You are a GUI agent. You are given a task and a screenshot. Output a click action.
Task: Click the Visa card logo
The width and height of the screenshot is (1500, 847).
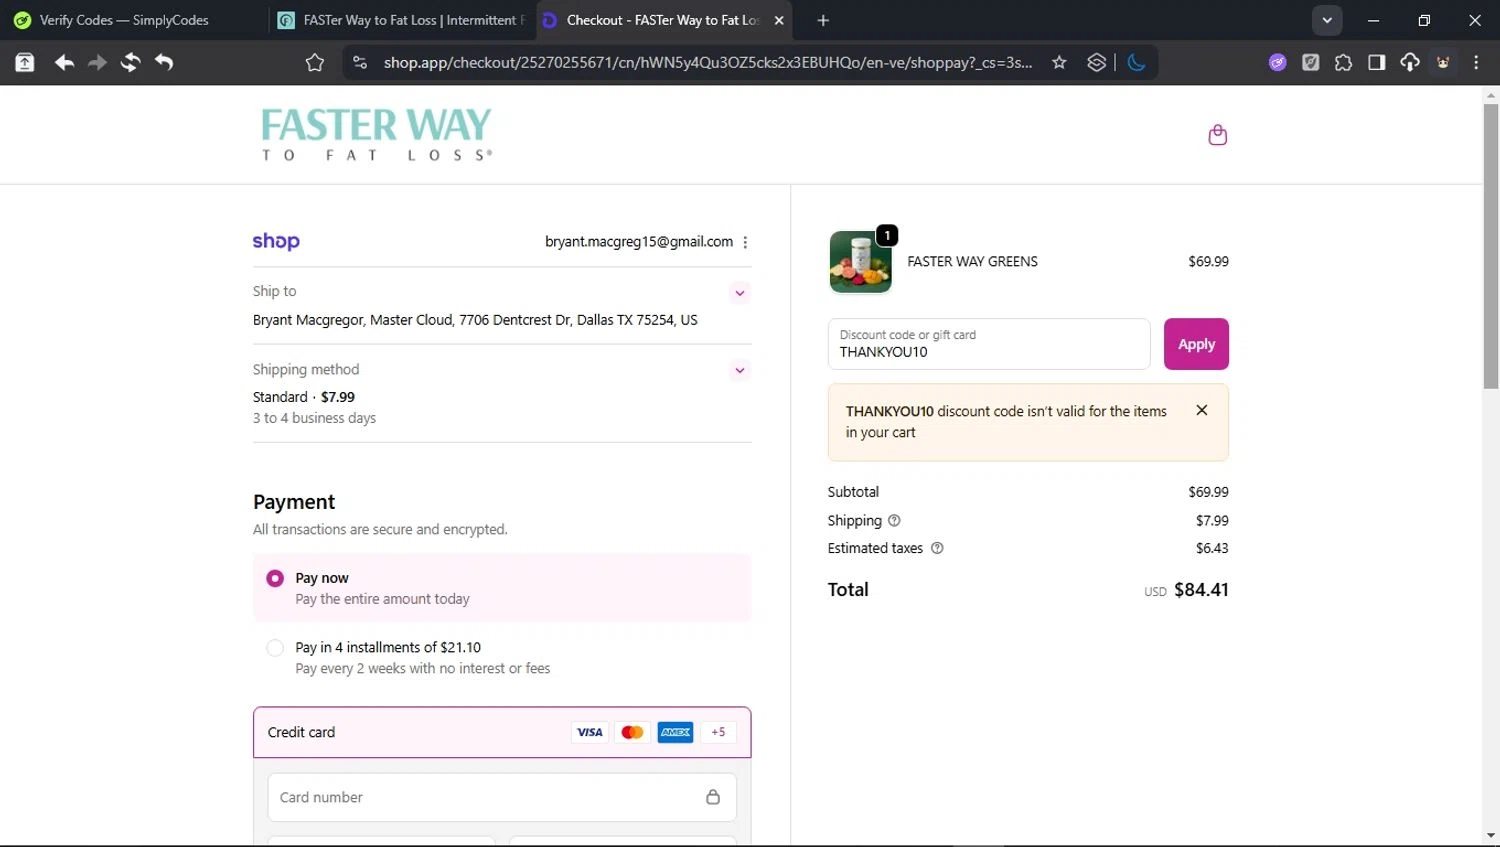[590, 732]
